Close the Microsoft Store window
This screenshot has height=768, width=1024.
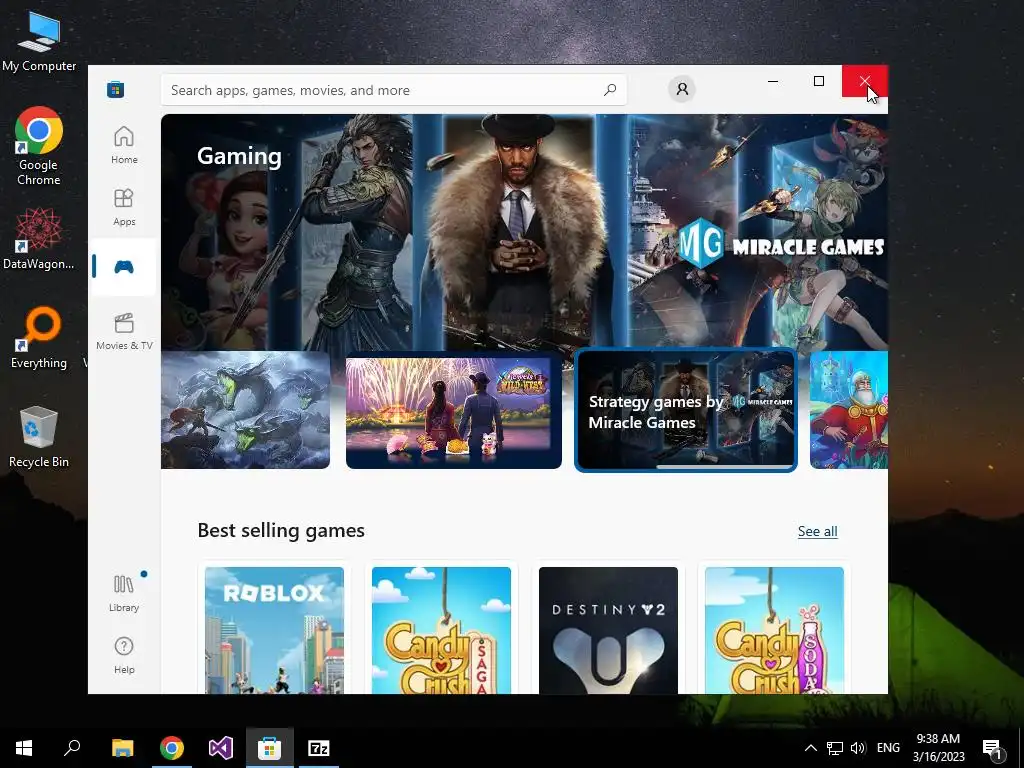[x=865, y=81]
